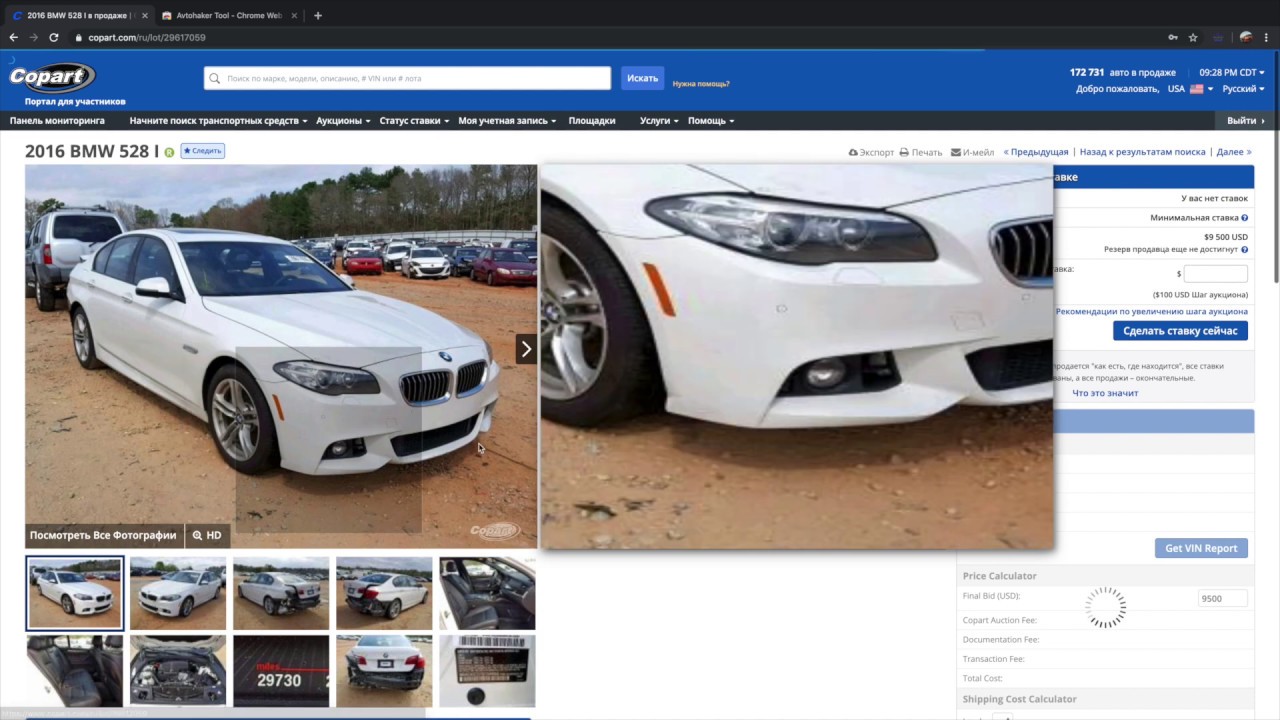Select the front seats interior thumbnail

coord(487,593)
